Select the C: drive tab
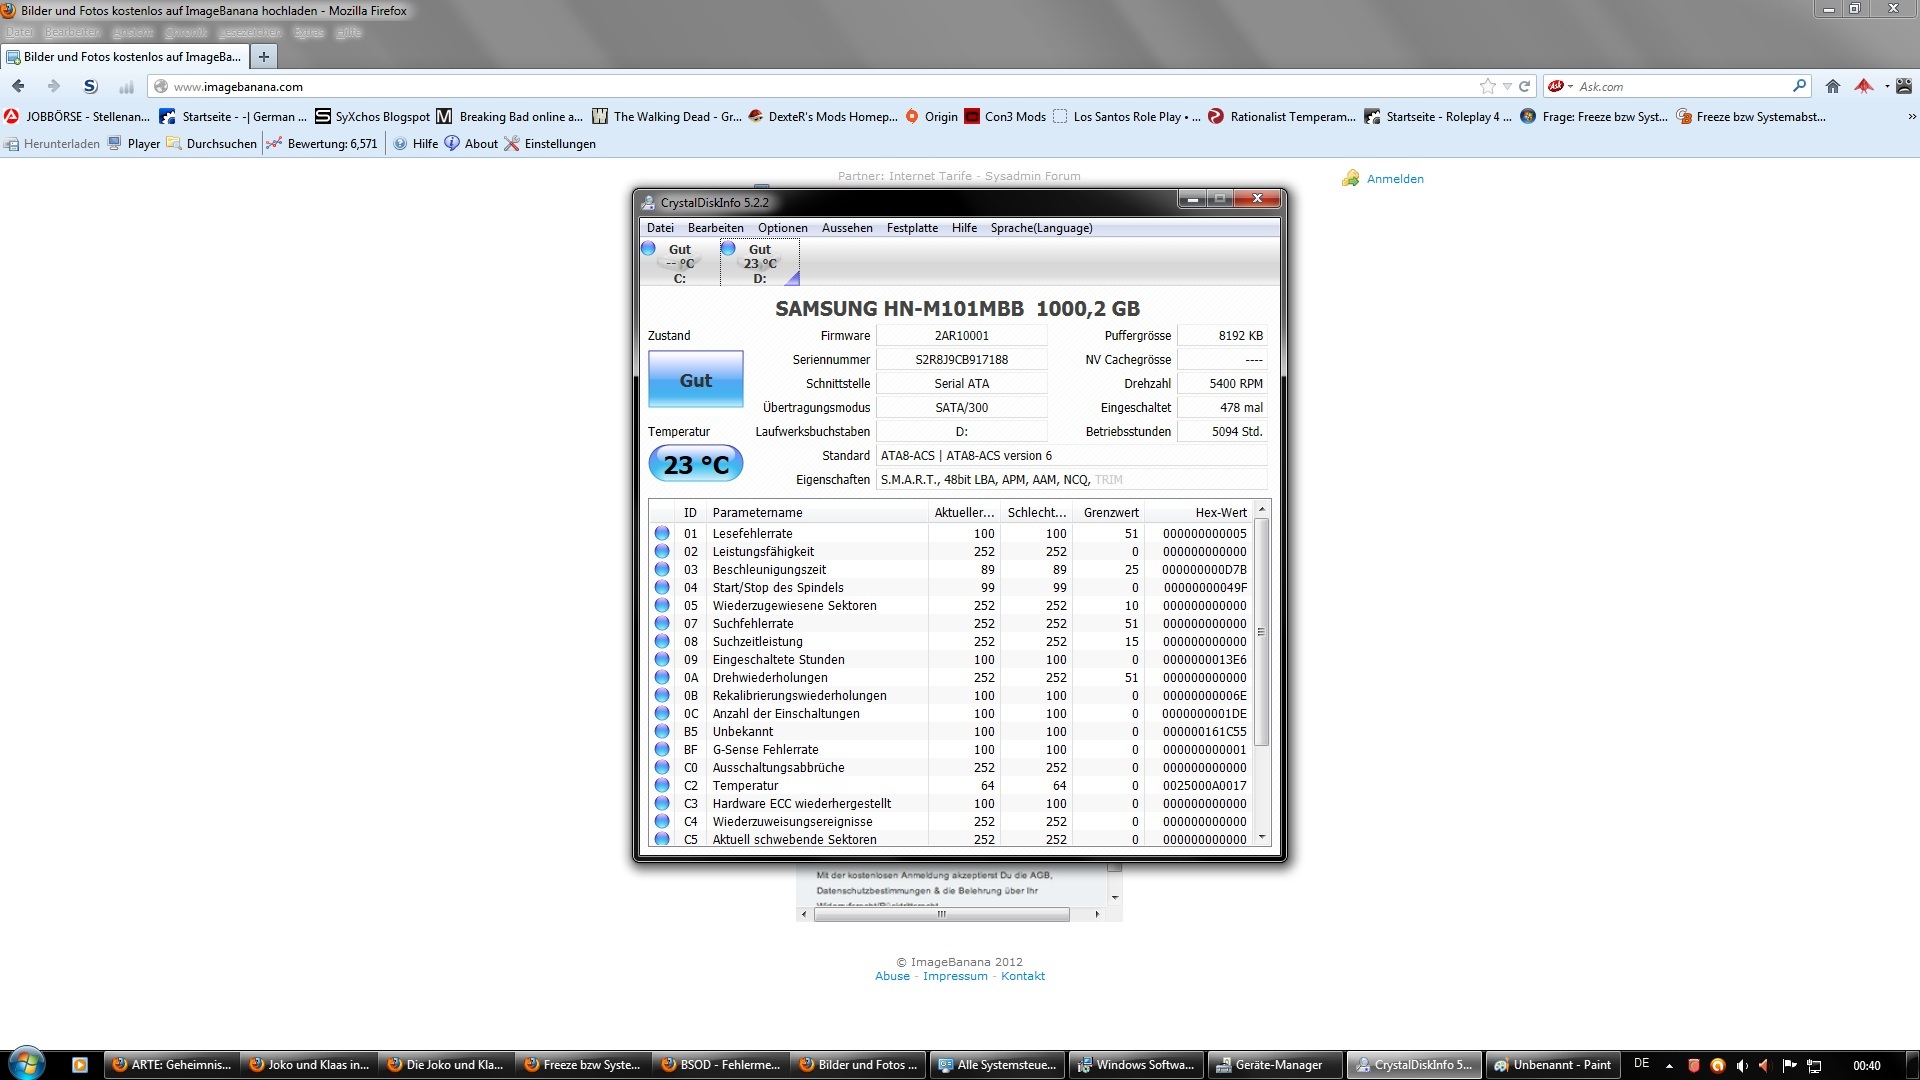Viewport: 1920px width, 1080px height. [x=679, y=264]
